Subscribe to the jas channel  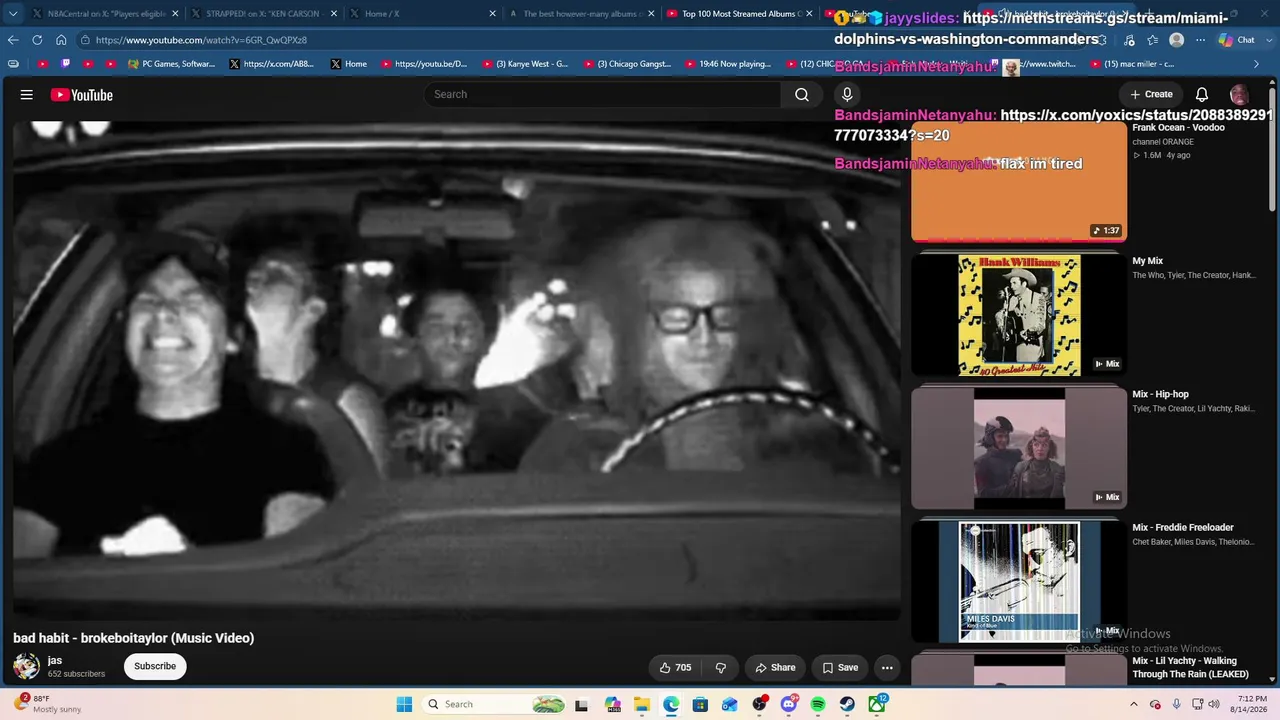pyautogui.click(x=155, y=666)
